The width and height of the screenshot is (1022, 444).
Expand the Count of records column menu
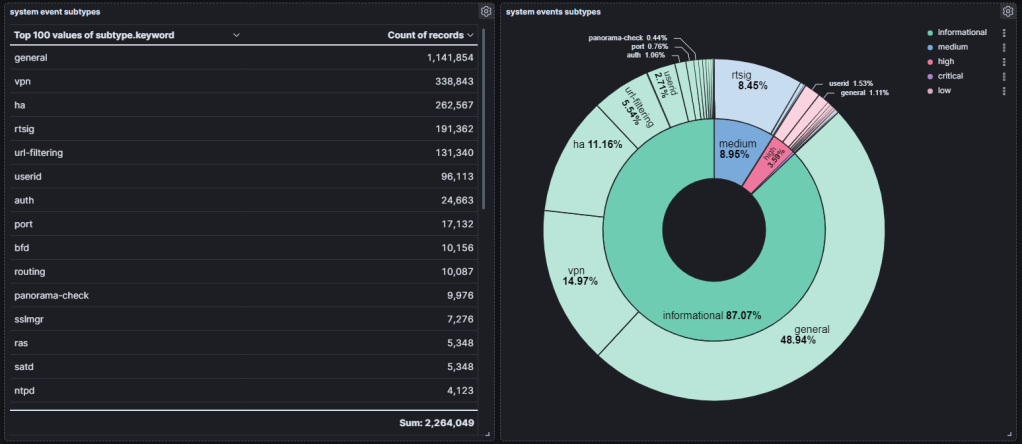pos(470,35)
